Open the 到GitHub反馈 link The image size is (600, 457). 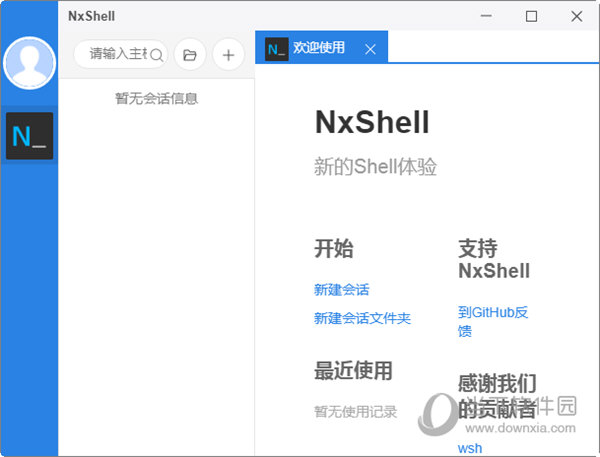(492, 321)
